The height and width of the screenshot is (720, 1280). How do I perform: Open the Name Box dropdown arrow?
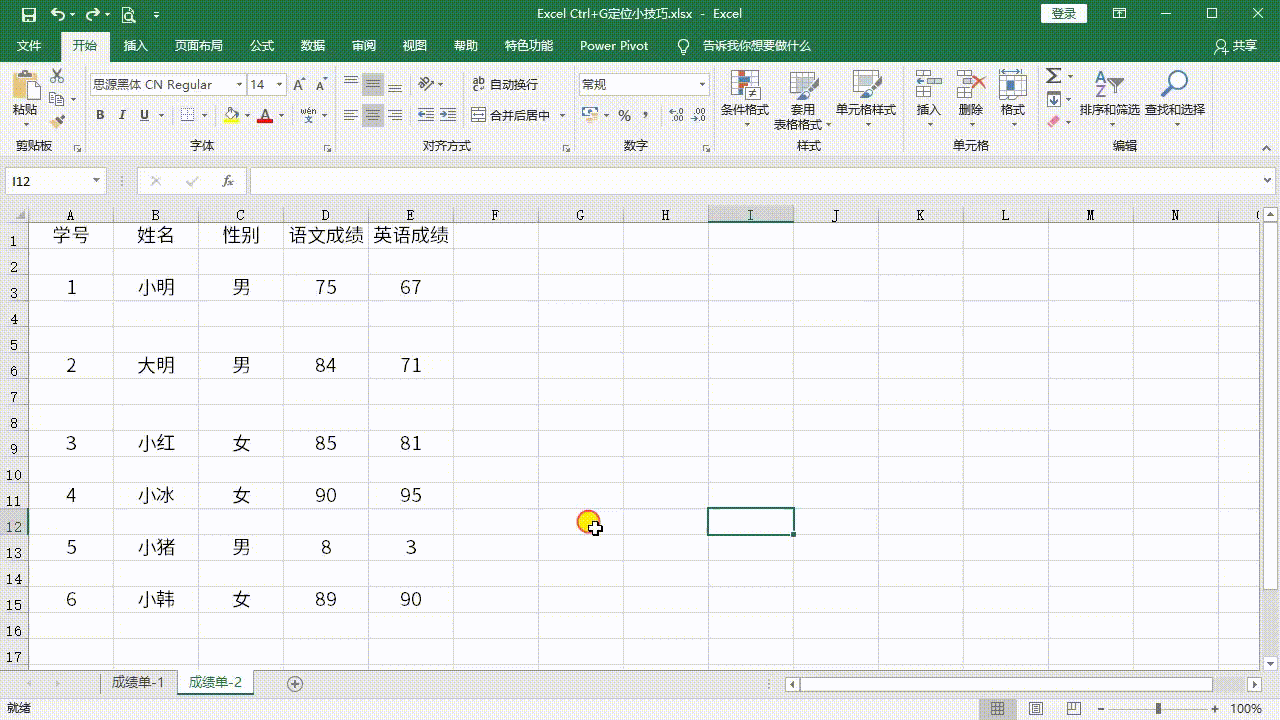[97, 181]
